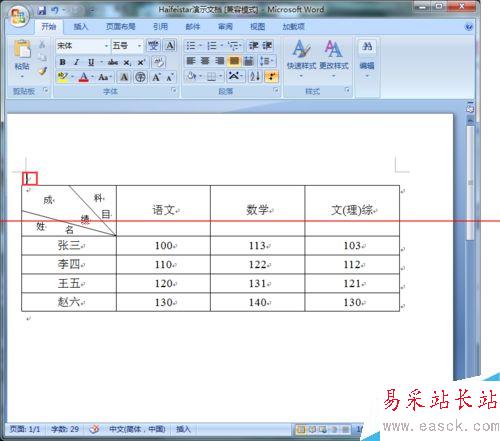Undo last action in Quick Access toolbar
The image size is (500, 441).
[55, 10]
